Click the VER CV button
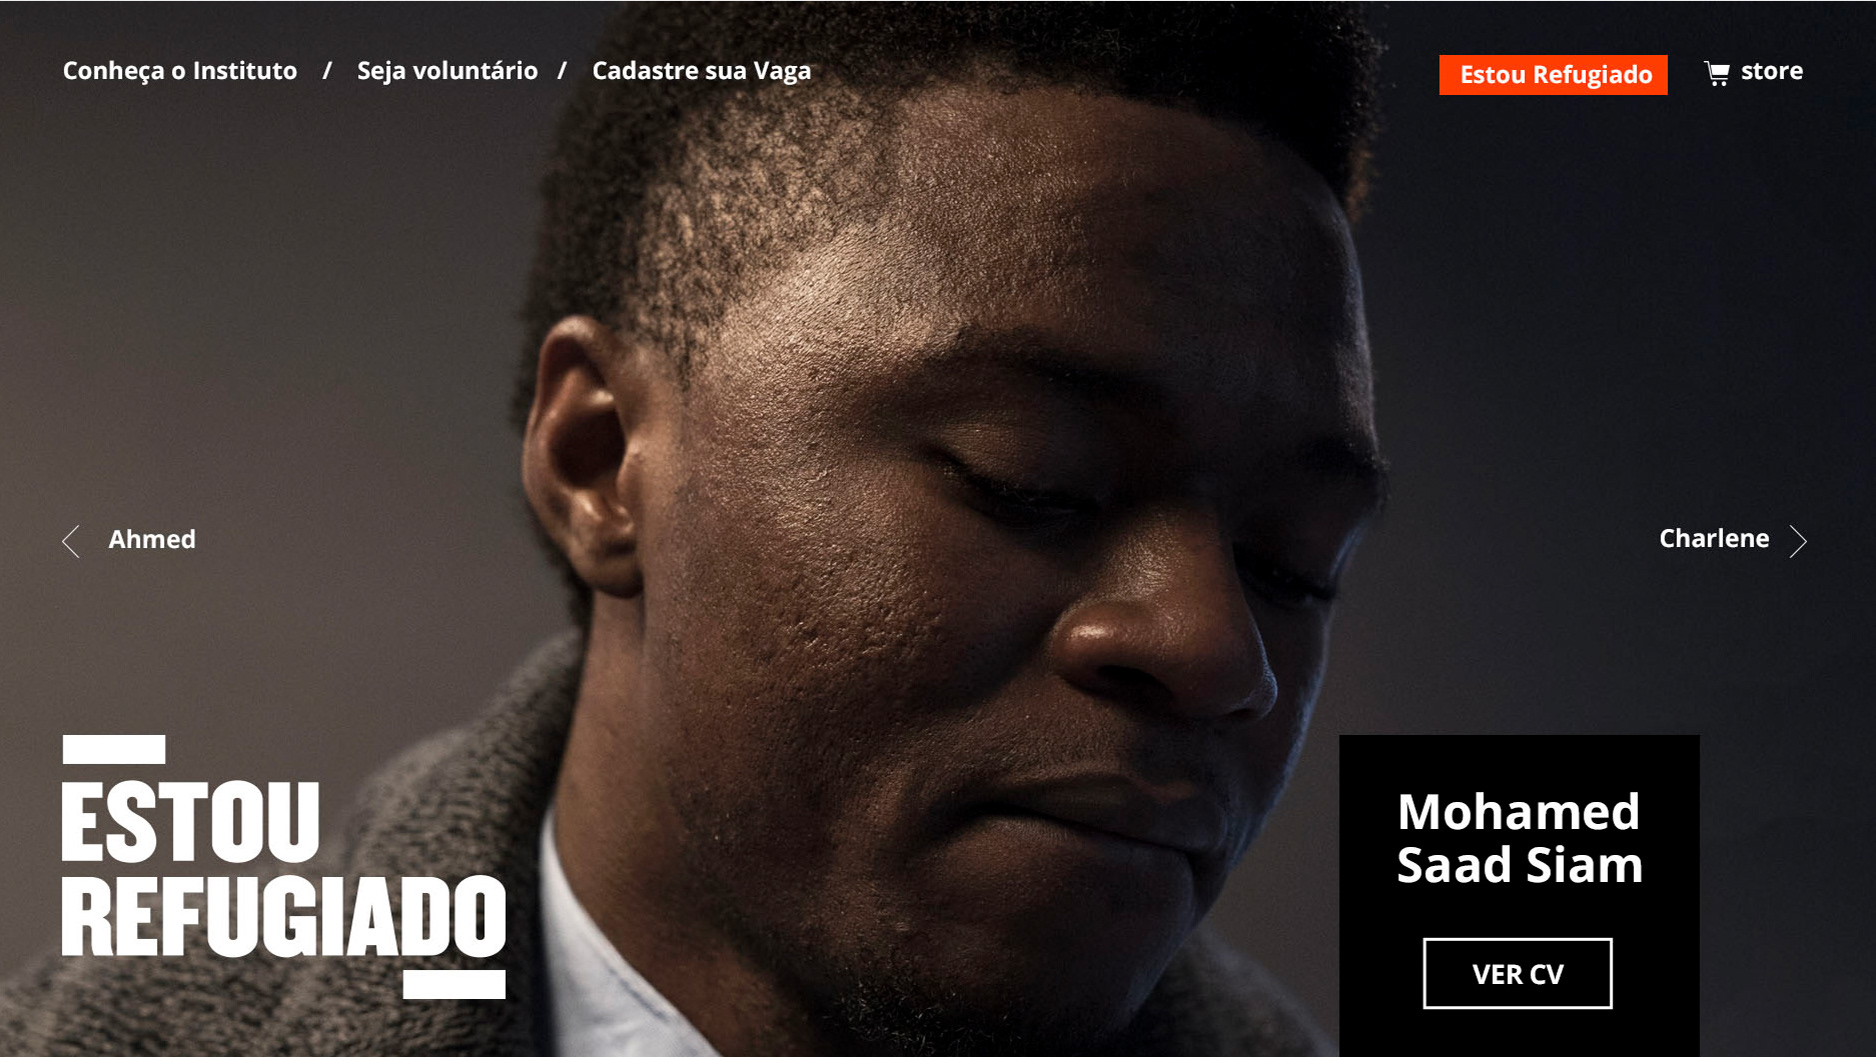This screenshot has width=1876, height=1057. pos(1517,973)
